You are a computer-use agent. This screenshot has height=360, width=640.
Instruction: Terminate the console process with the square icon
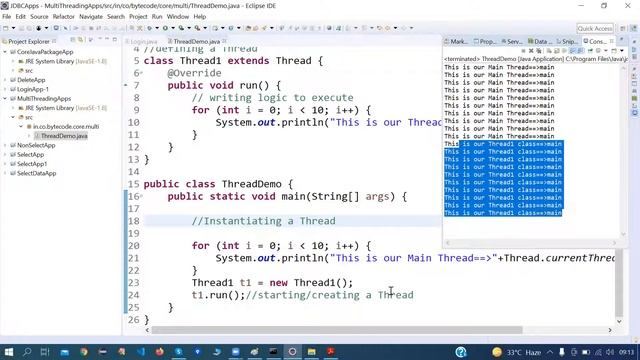(x=523, y=51)
